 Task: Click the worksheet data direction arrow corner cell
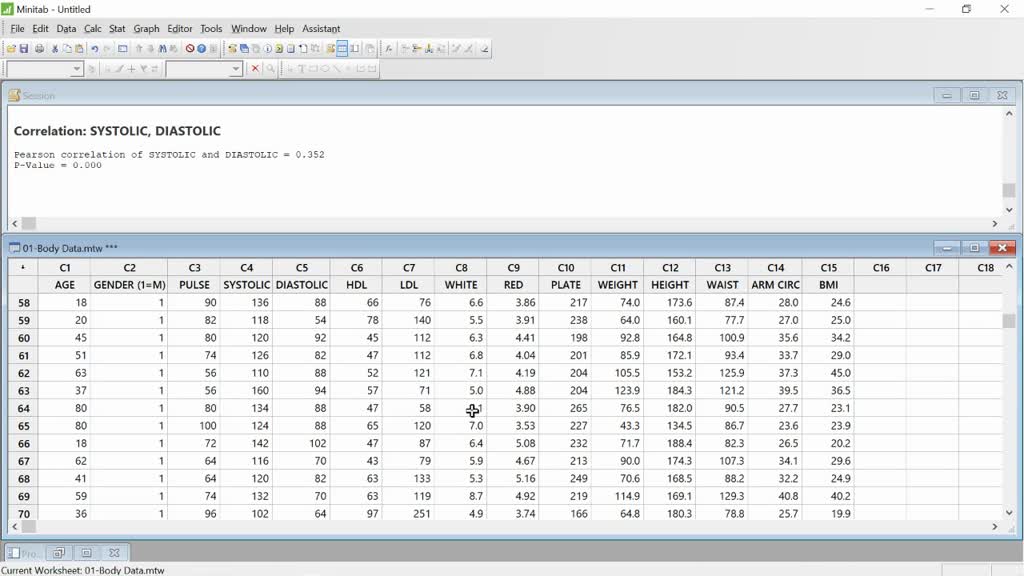(23, 268)
